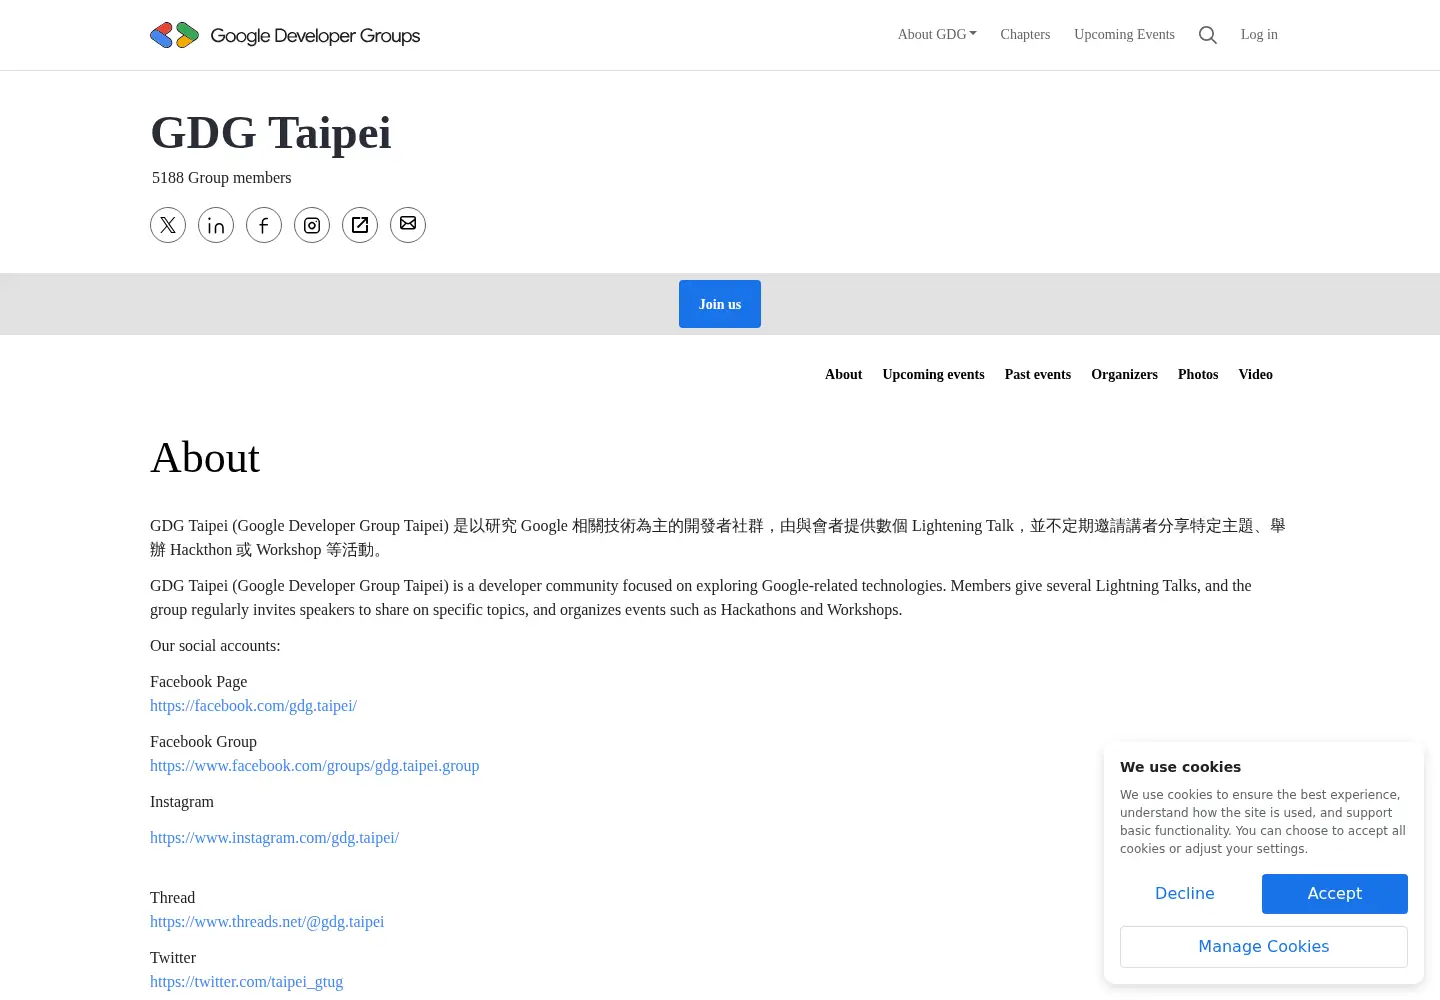Viewport: 1440px width, 1000px height.
Task: Open the instagram.com/gdg.taipei link
Action: click(274, 837)
